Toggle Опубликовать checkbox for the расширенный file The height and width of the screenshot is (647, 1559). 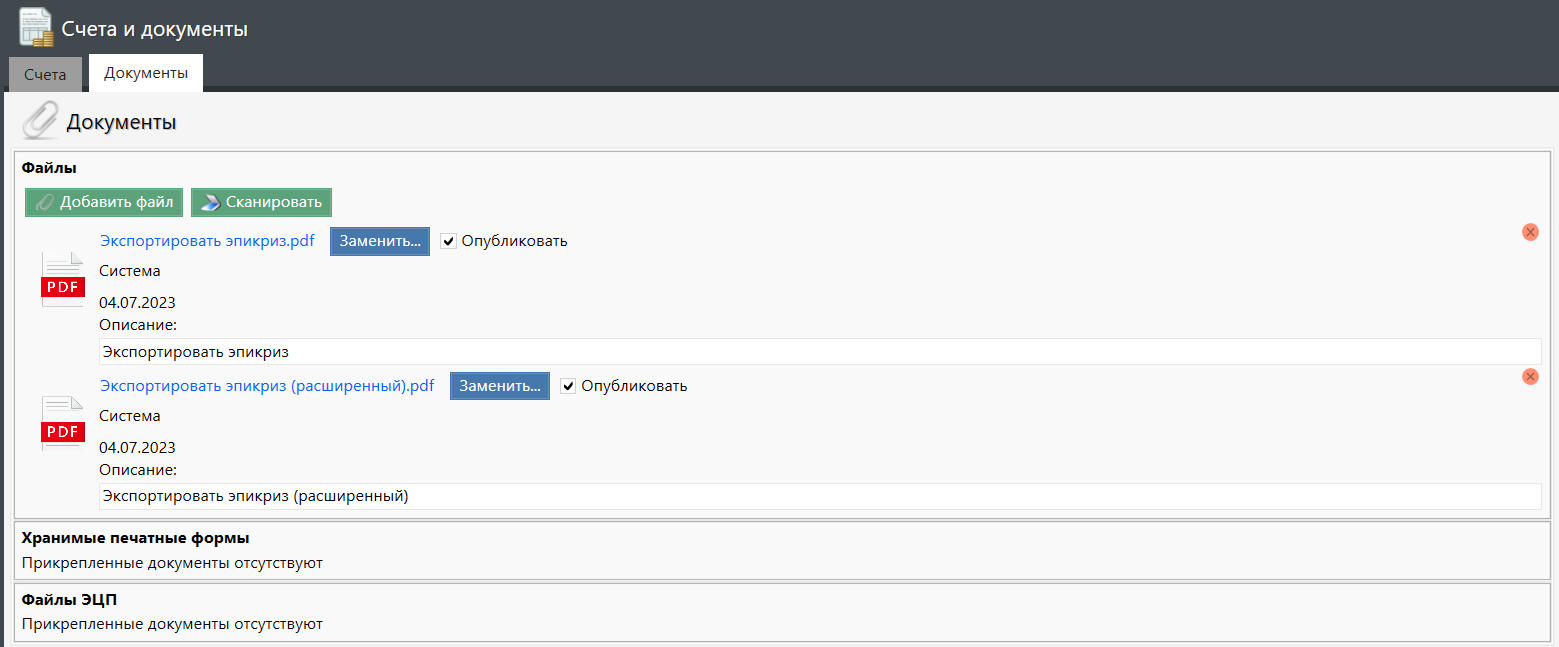[x=569, y=386]
